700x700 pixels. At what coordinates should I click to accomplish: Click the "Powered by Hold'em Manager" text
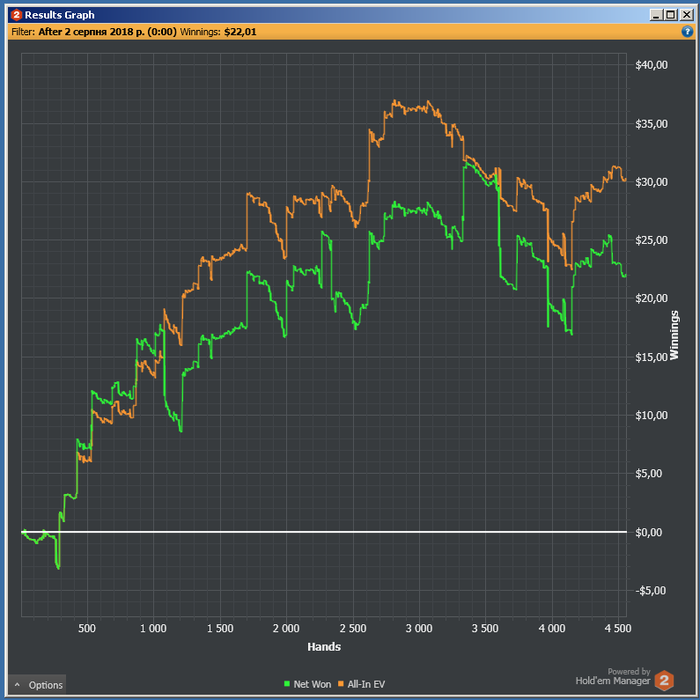[613, 676]
